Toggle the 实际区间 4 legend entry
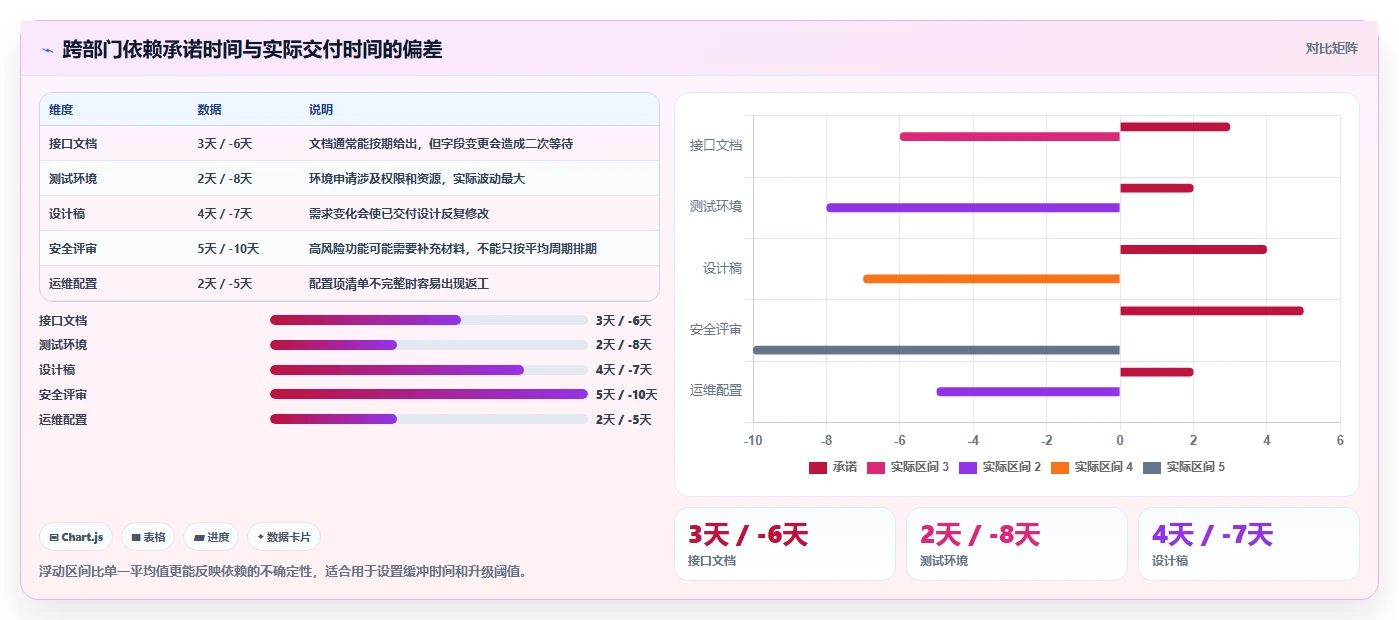This screenshot has width=1399, height=620. click(1091, 467)
